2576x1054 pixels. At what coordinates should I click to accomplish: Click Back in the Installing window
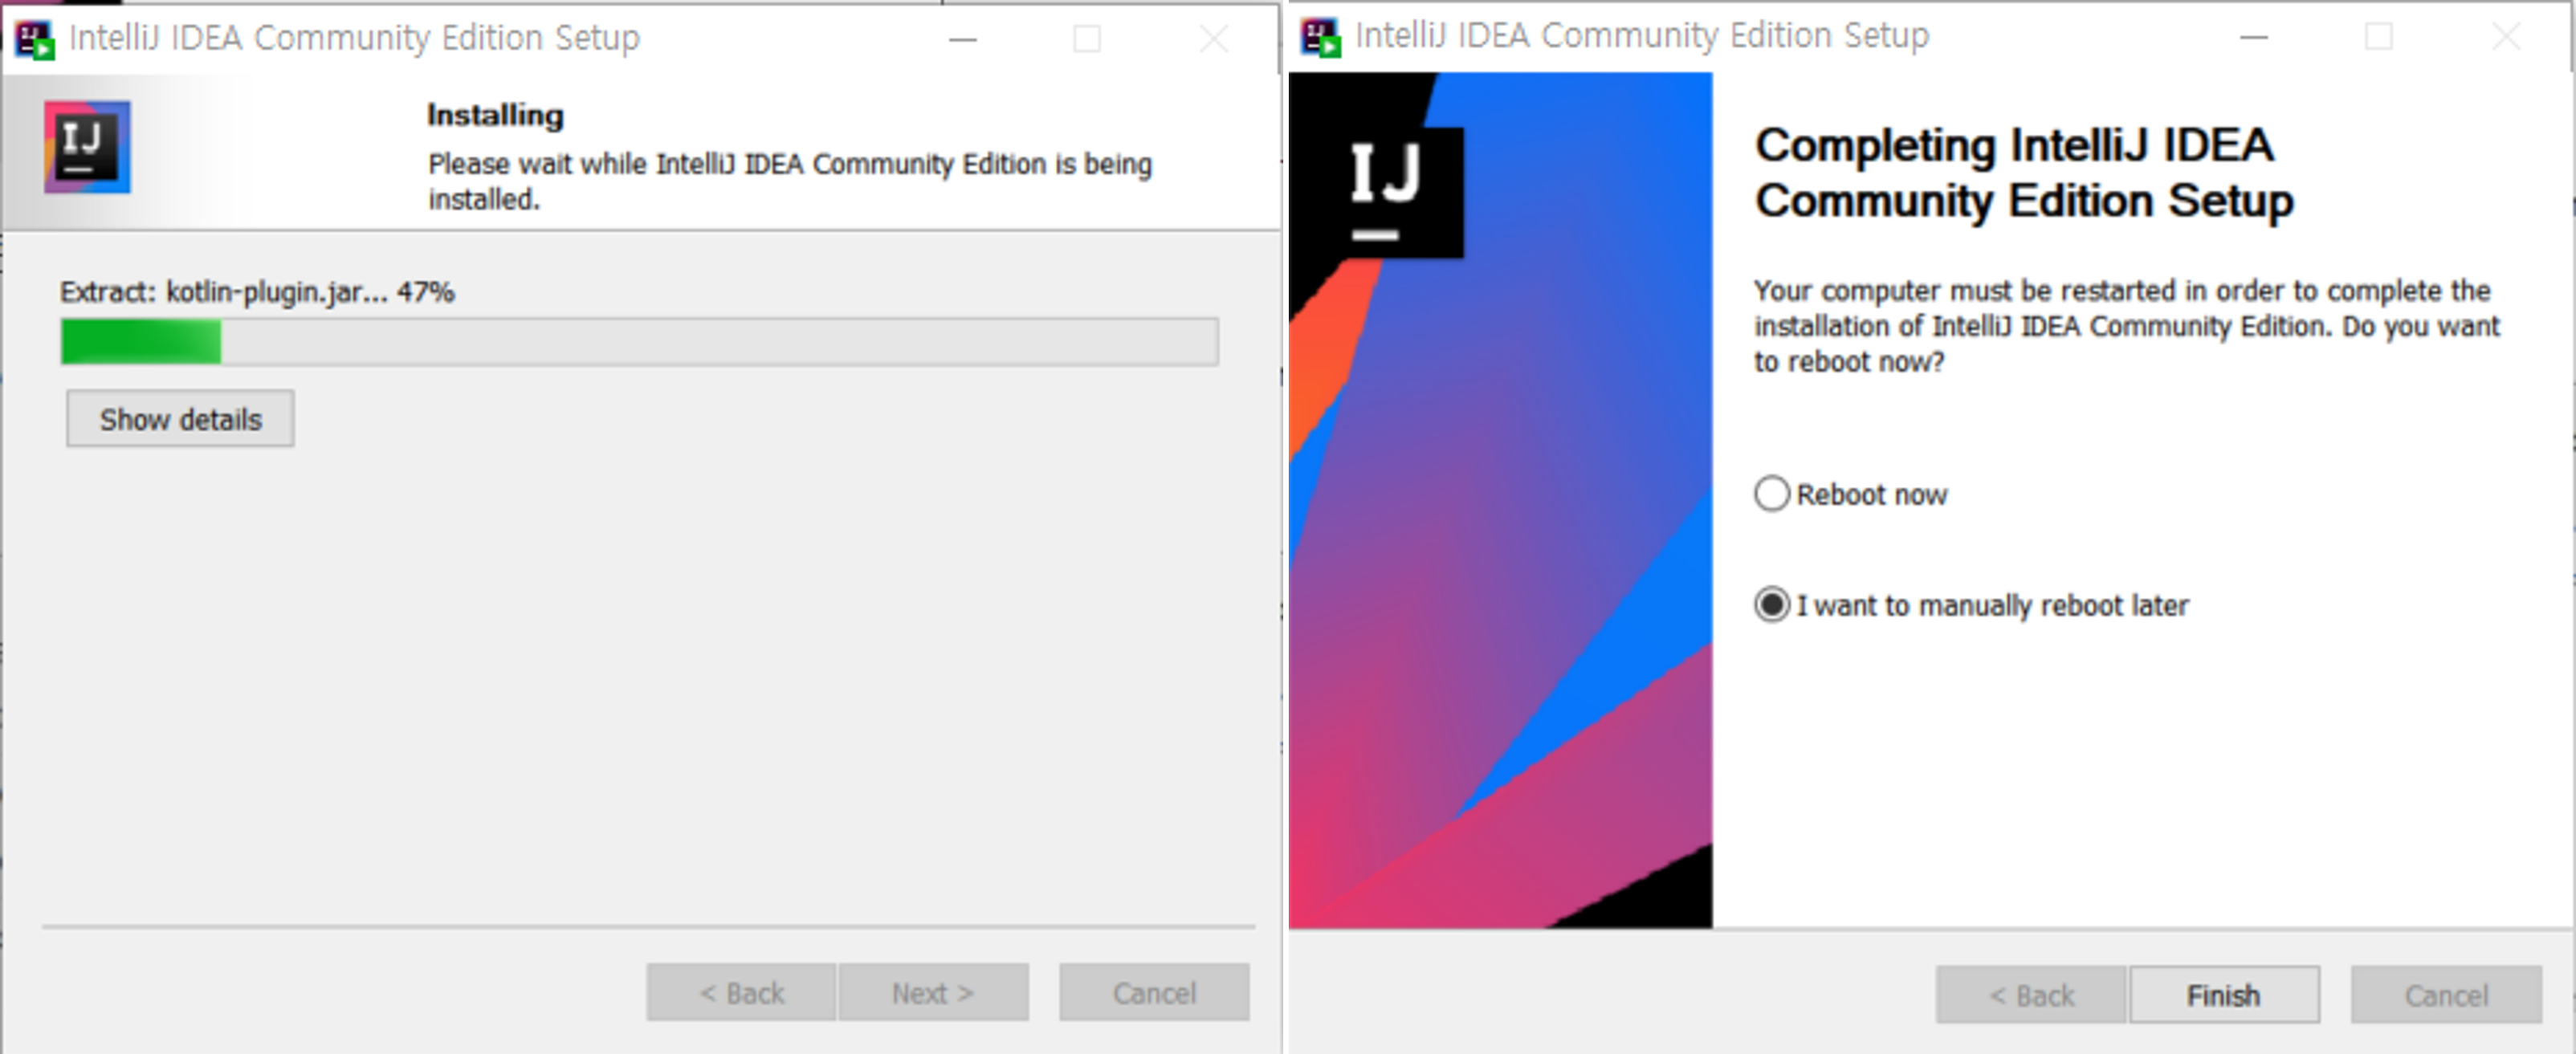pyautogui.click(x=741, y=992)
